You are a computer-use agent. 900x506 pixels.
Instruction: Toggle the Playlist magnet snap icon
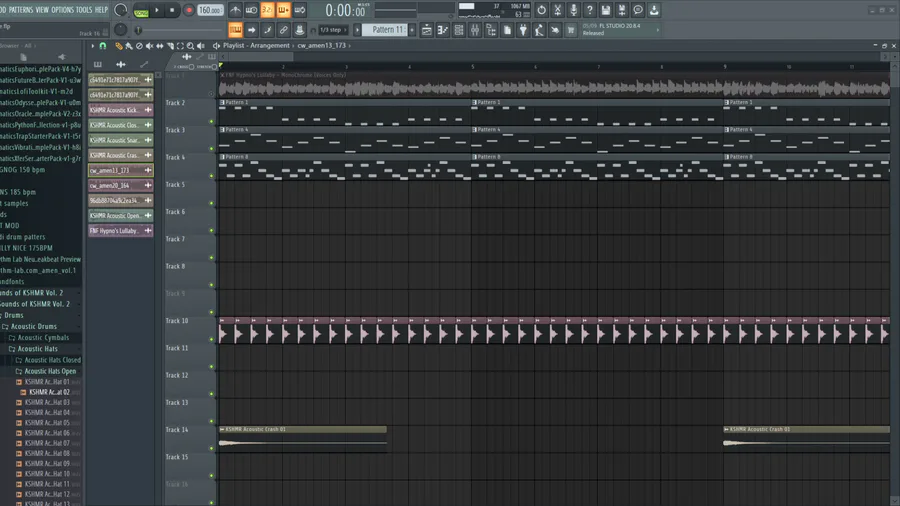coord(103,46)
